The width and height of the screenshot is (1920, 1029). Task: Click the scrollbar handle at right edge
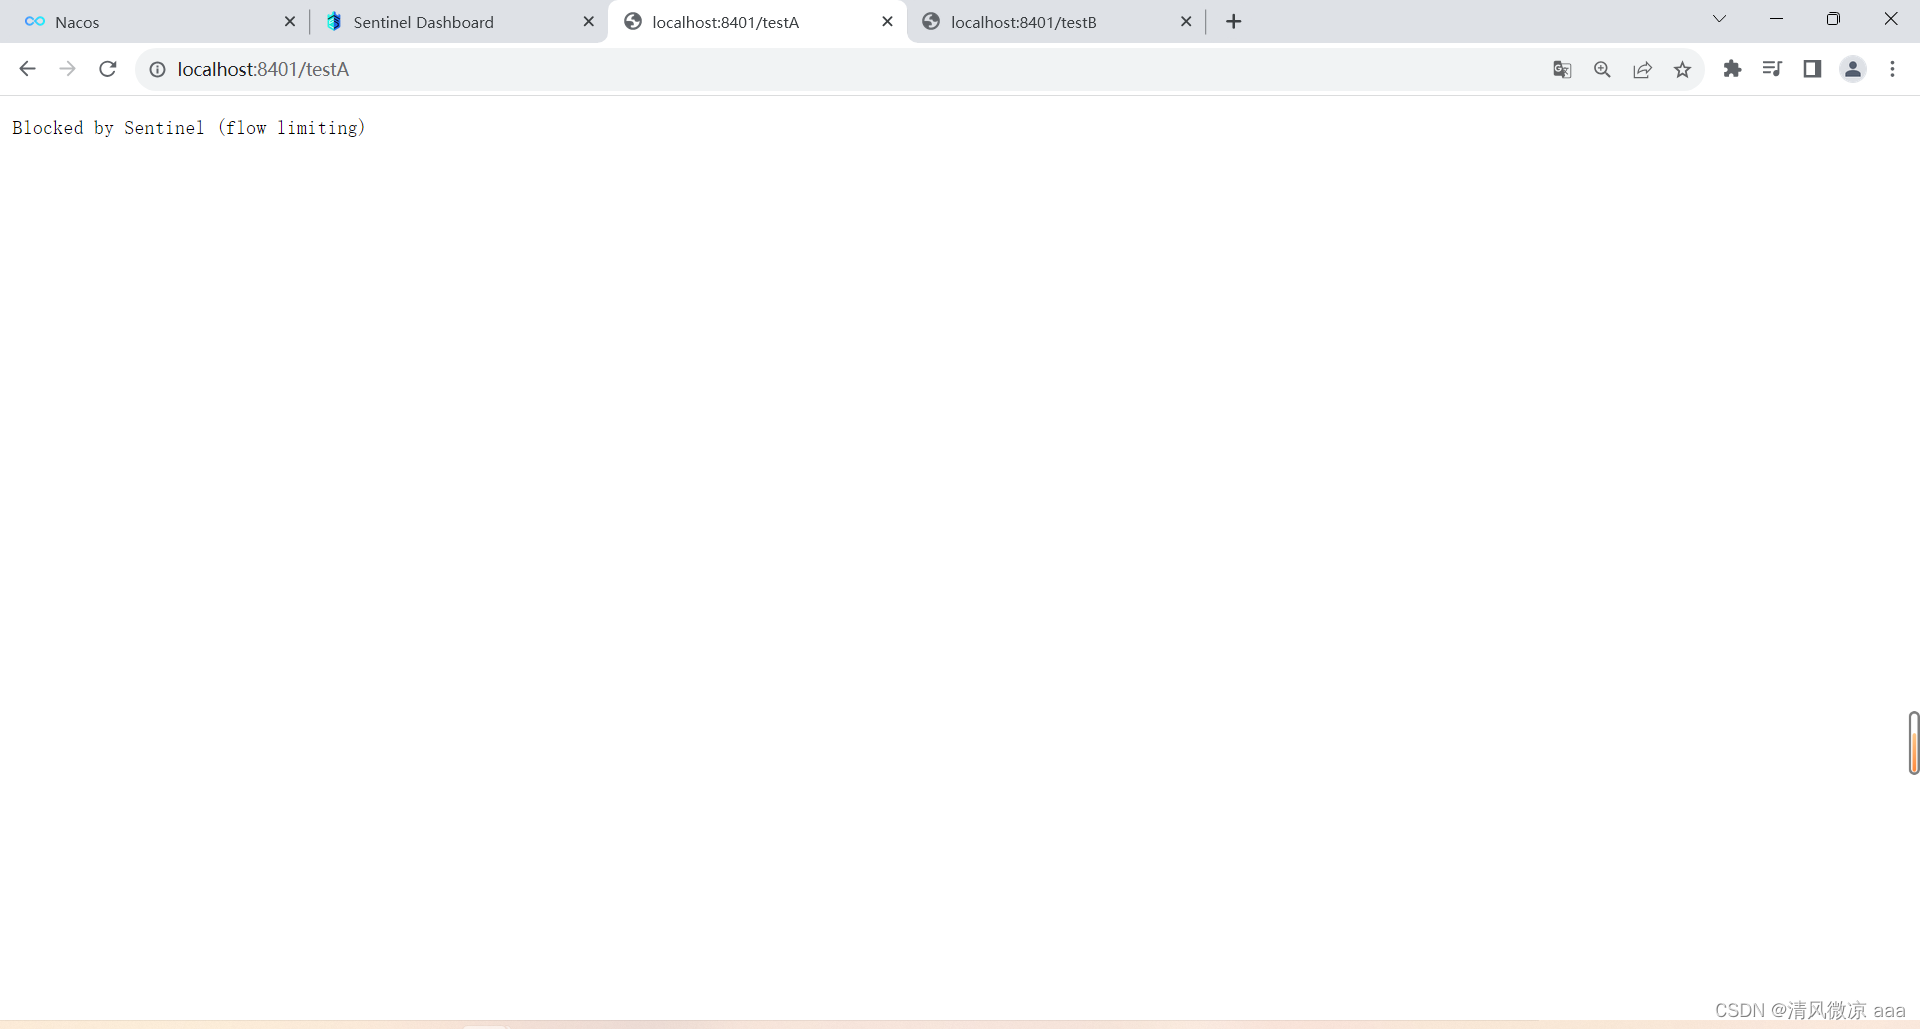[1913, 743]
